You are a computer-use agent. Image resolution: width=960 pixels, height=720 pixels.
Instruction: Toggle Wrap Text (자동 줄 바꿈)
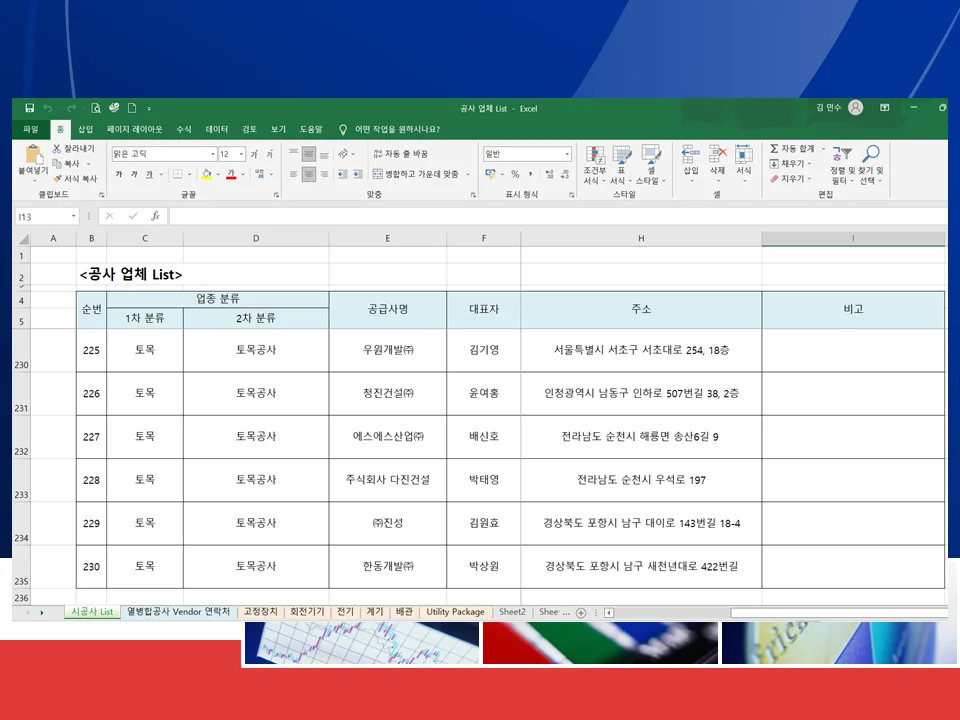[400, 154]
